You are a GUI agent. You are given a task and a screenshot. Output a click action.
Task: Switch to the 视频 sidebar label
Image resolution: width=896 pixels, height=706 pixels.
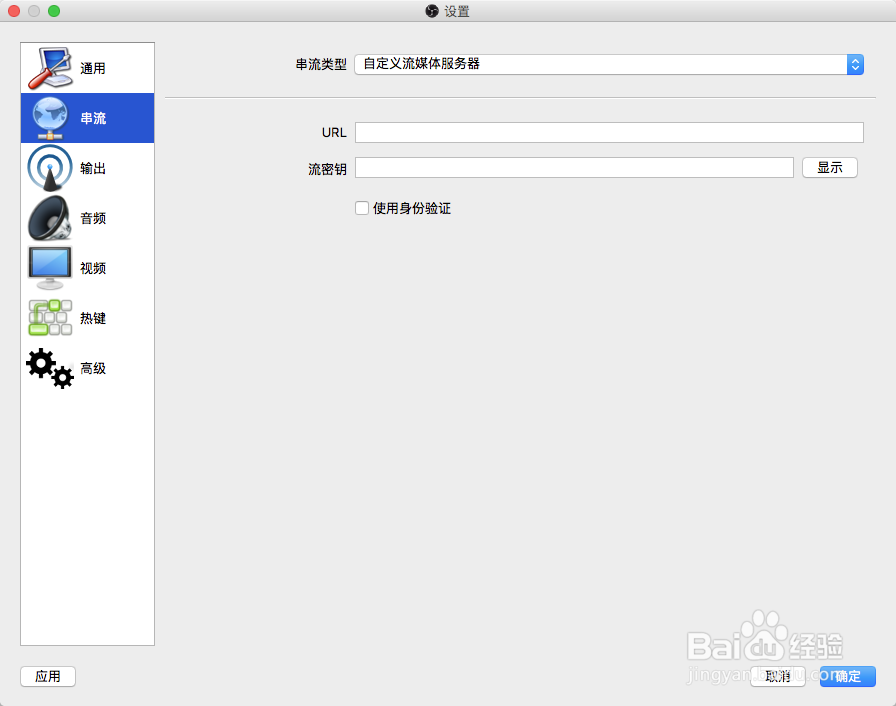93,268
